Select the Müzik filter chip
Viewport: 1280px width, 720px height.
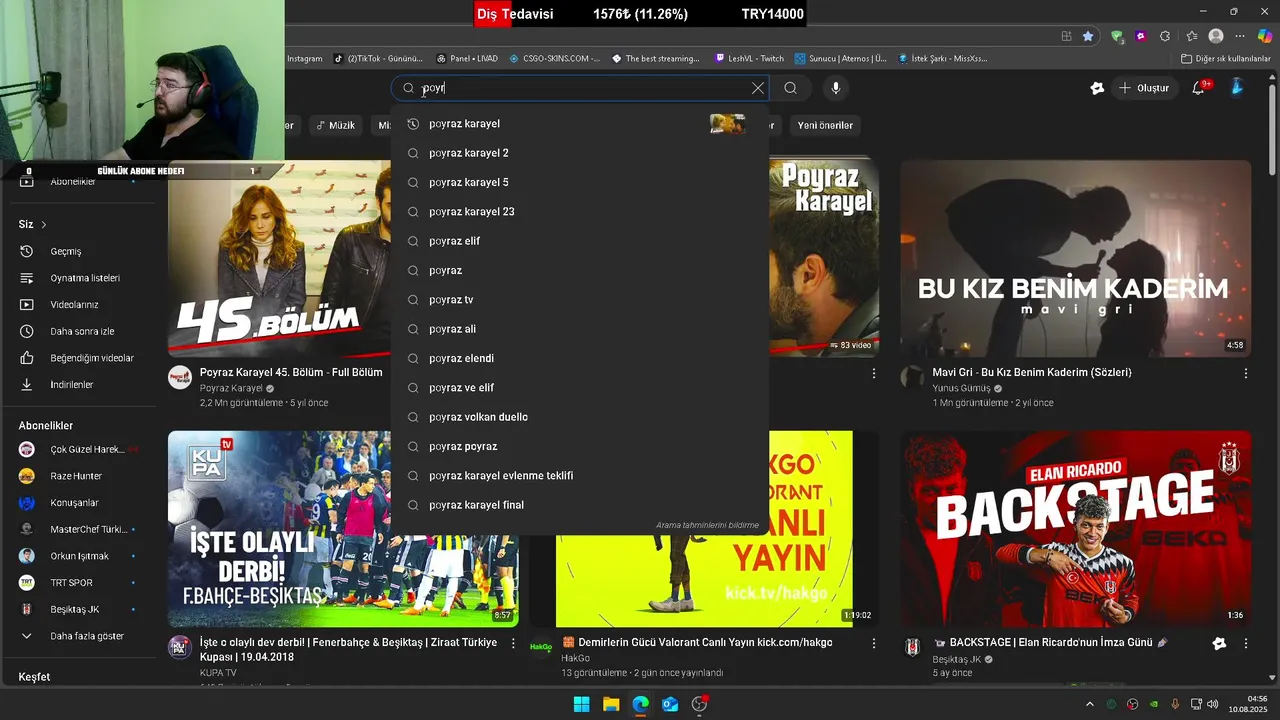[x=335, y=125]
